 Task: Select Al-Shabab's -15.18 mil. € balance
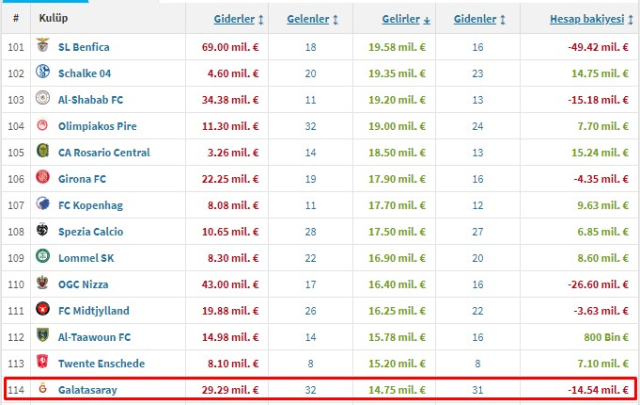598,100
